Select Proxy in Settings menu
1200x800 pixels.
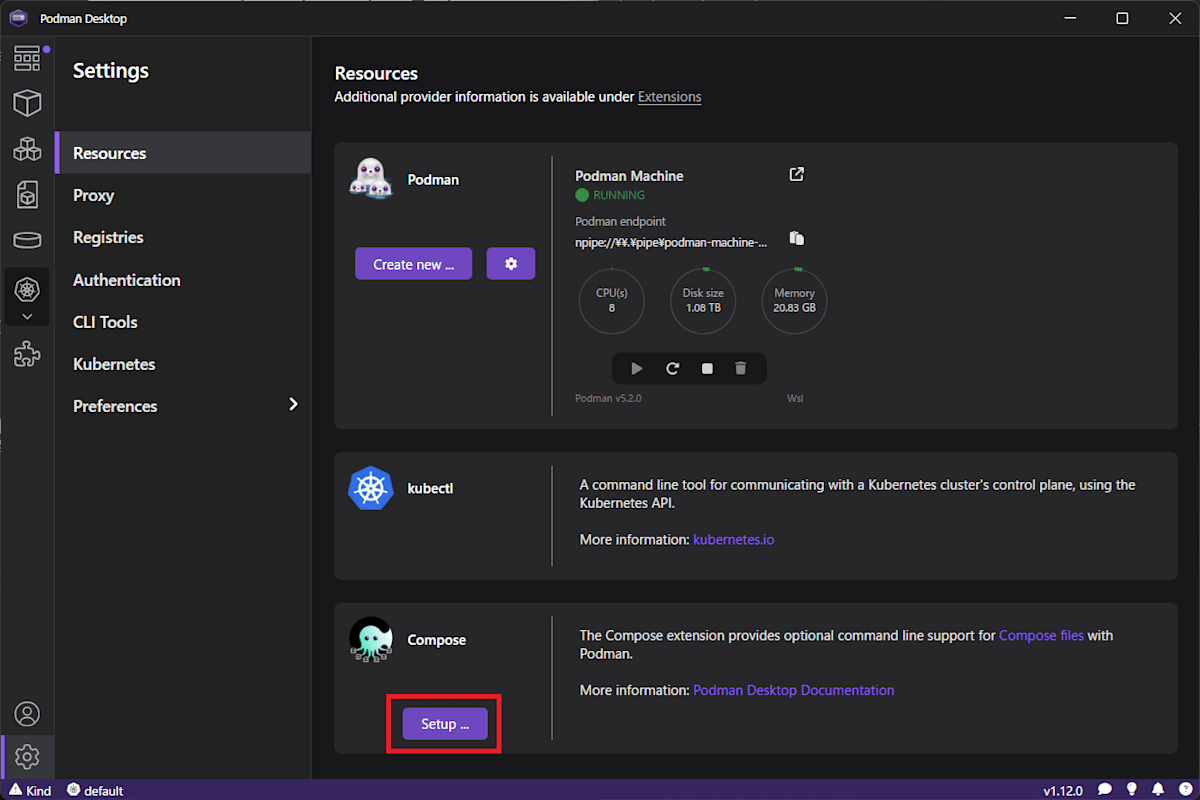pyautogui.click(x=183, y=195)
